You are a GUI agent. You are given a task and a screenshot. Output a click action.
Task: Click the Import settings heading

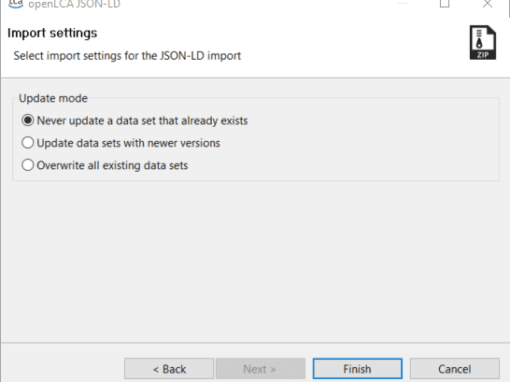coord(52,33)
